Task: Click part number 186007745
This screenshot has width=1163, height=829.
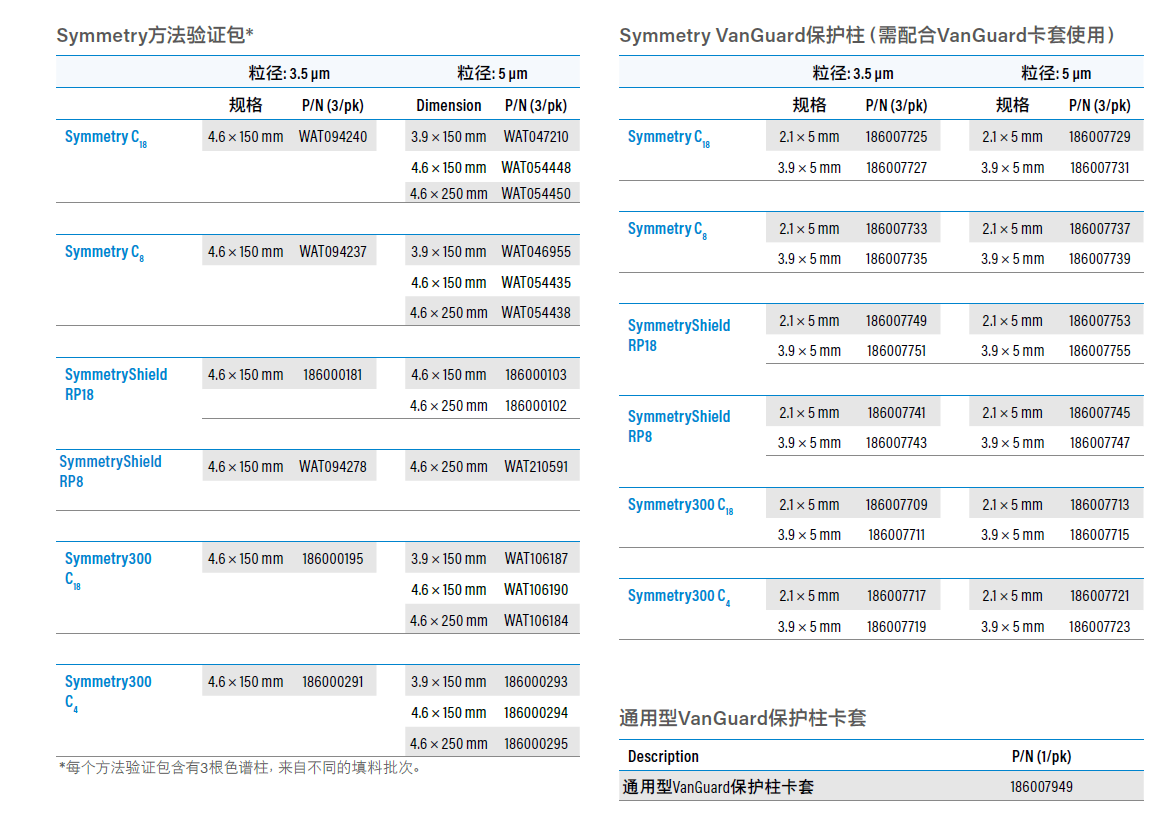Action: [1099, 413]
